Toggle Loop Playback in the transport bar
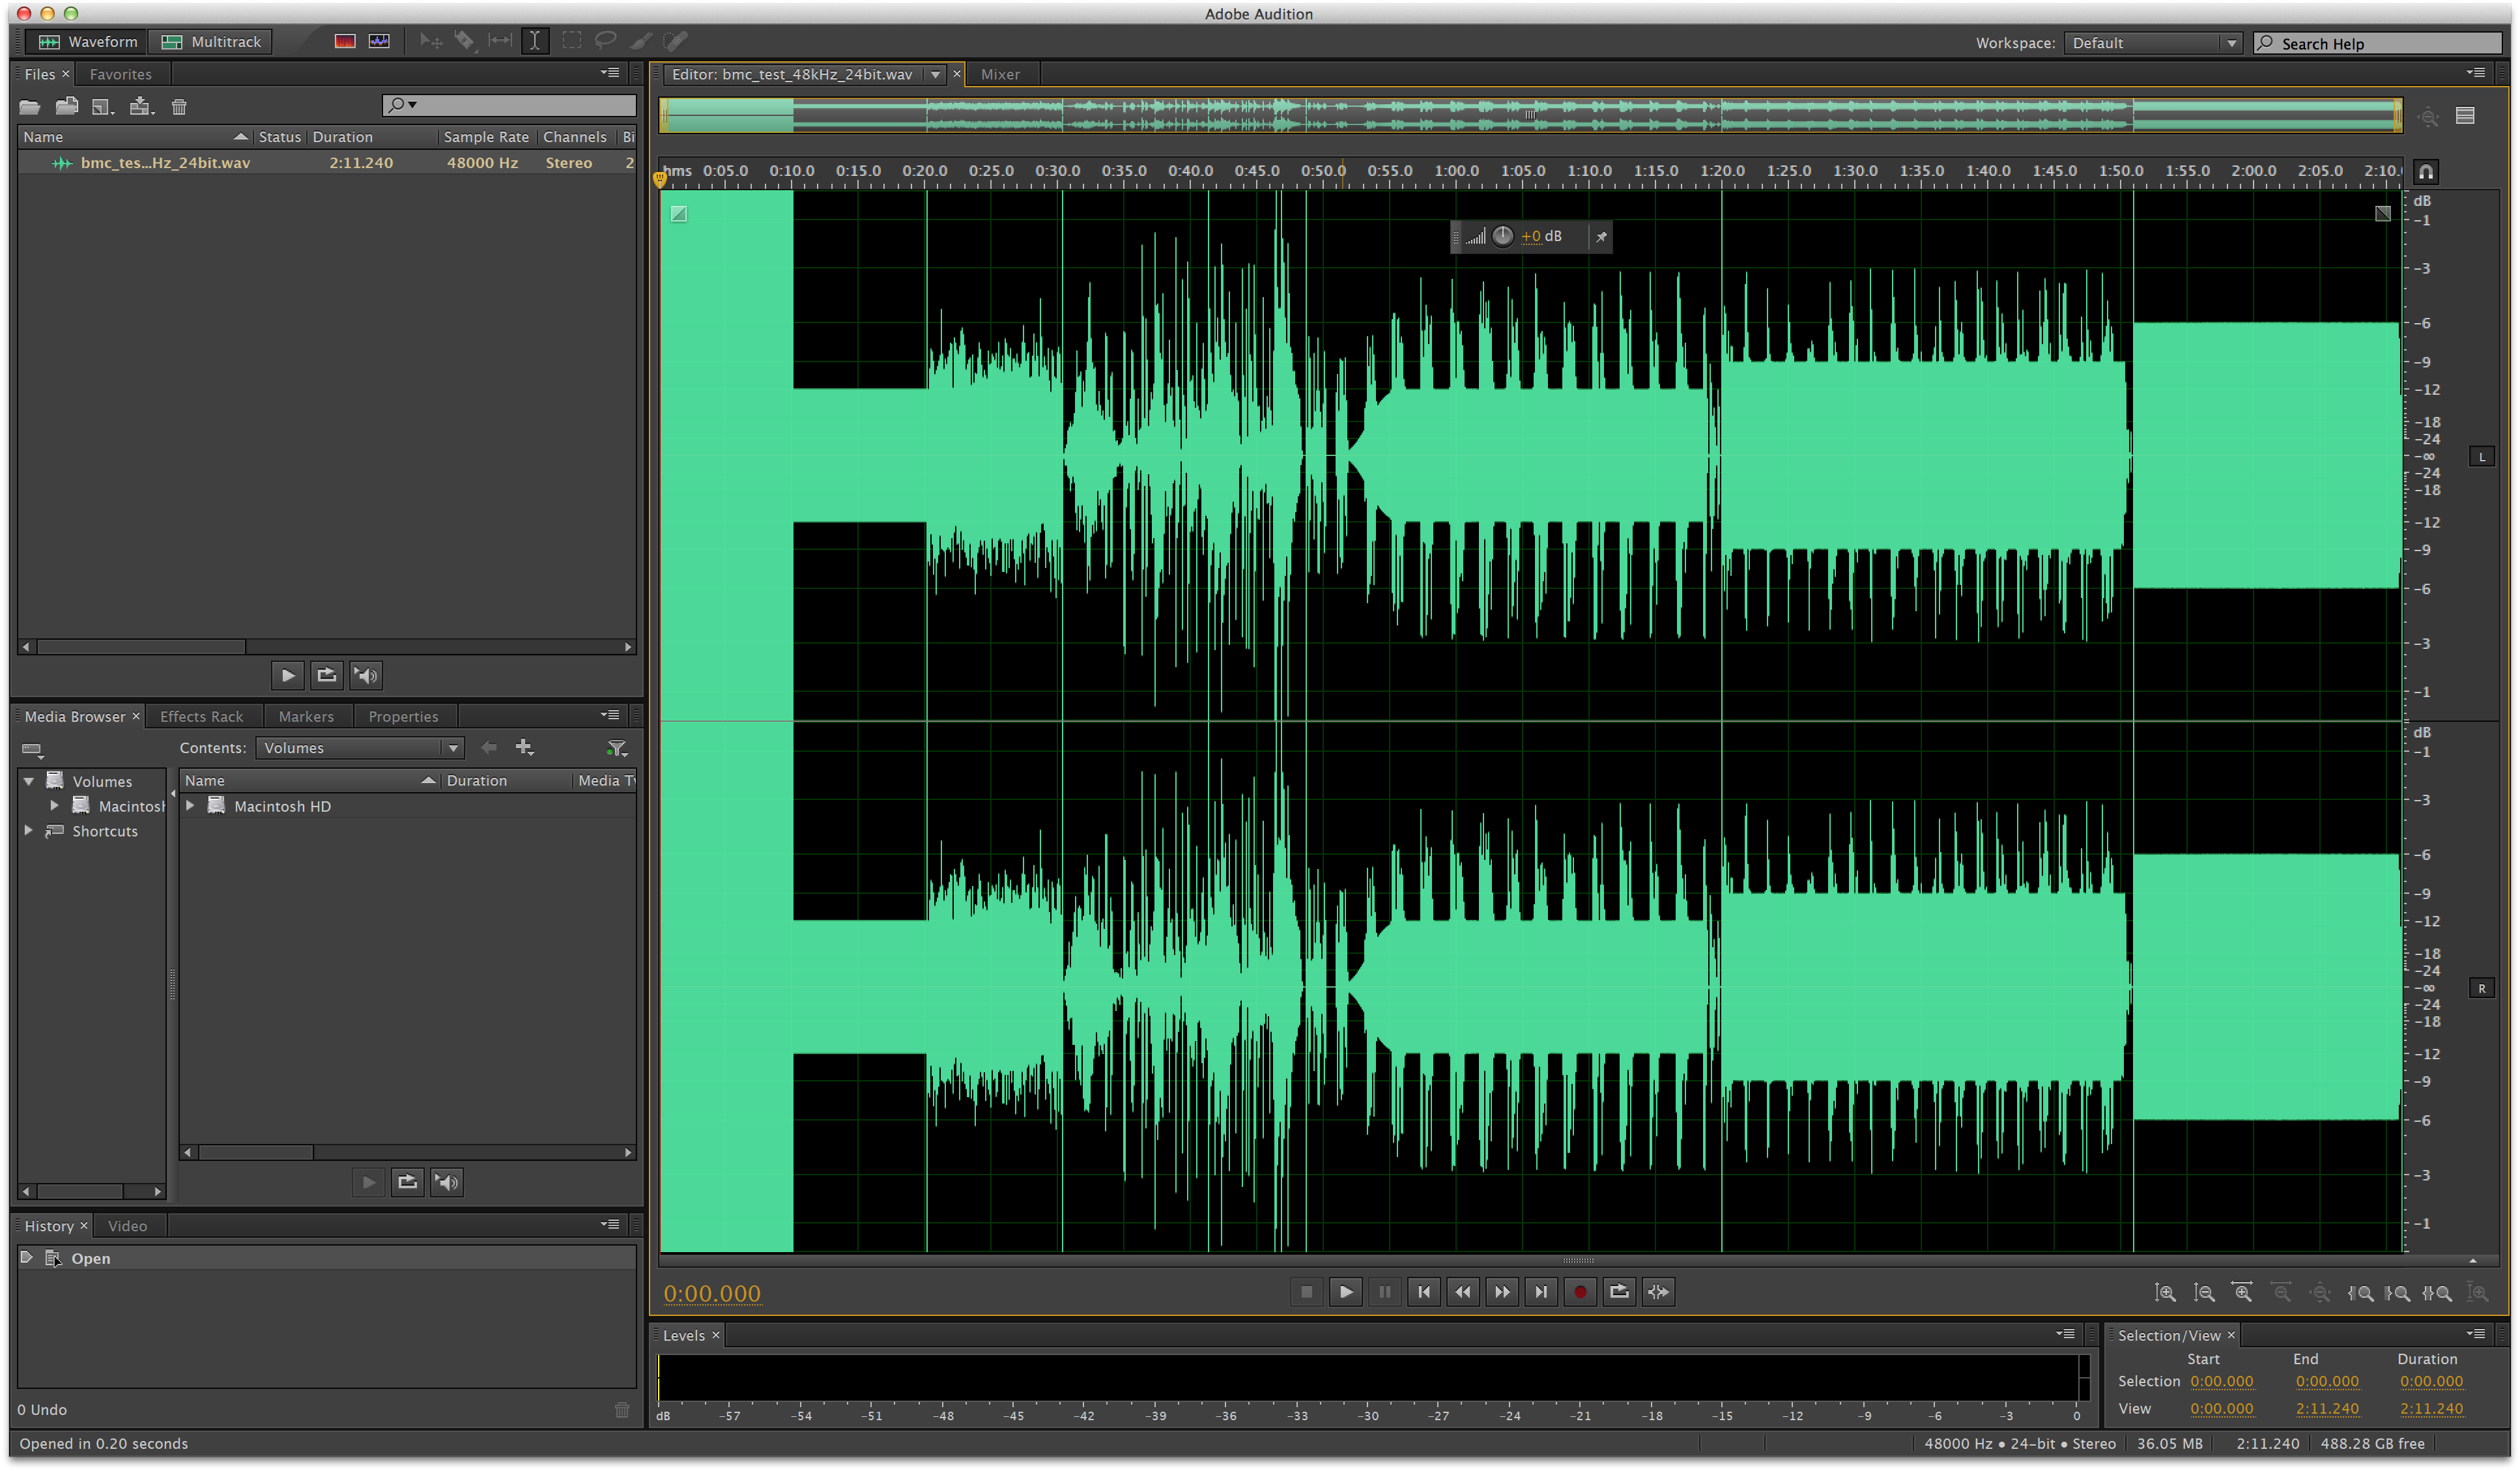Viewport: 2520px width, 1471px height. pos(1619,1293)
